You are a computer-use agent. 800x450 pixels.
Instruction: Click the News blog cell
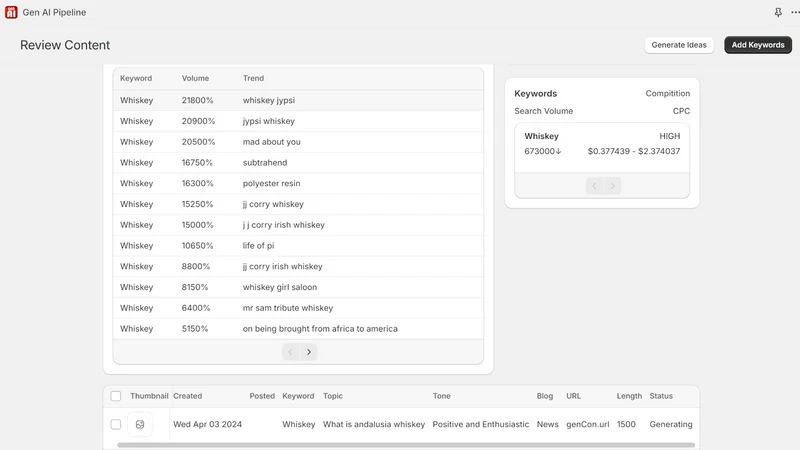pyautogui.click(x=547, y=424)
